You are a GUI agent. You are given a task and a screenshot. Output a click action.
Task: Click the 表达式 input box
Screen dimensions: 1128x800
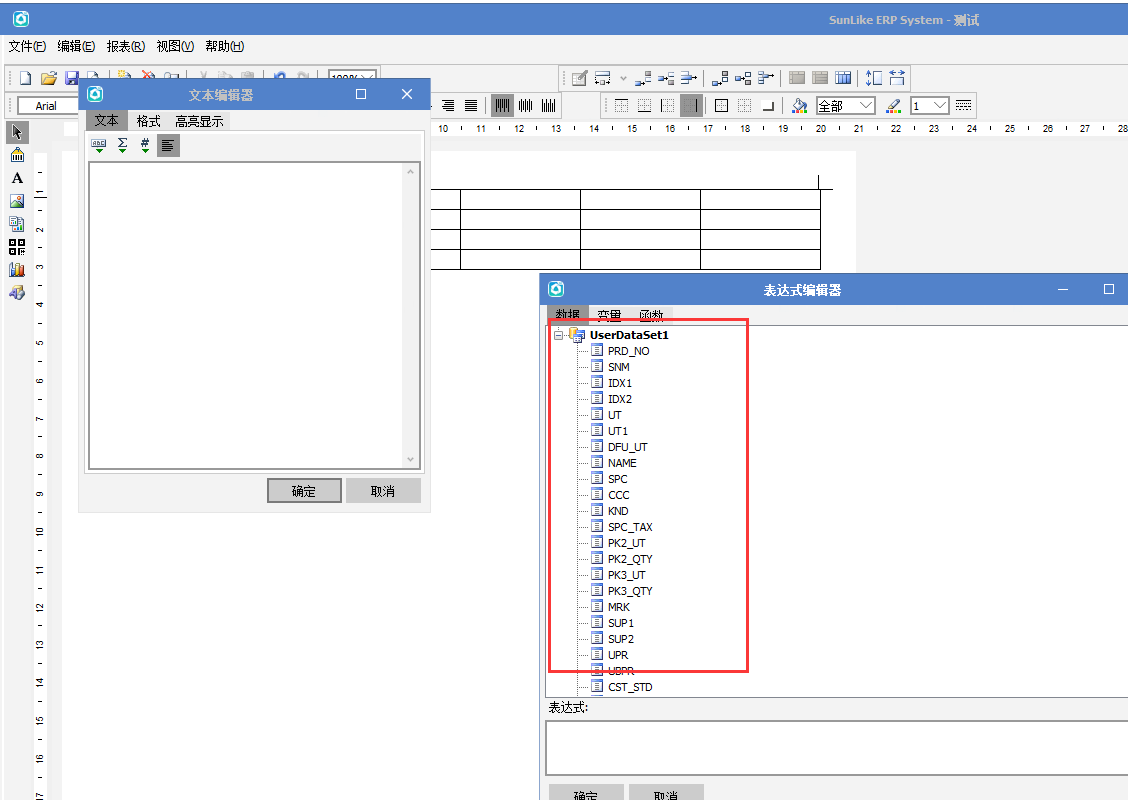[x=837, y=747]
